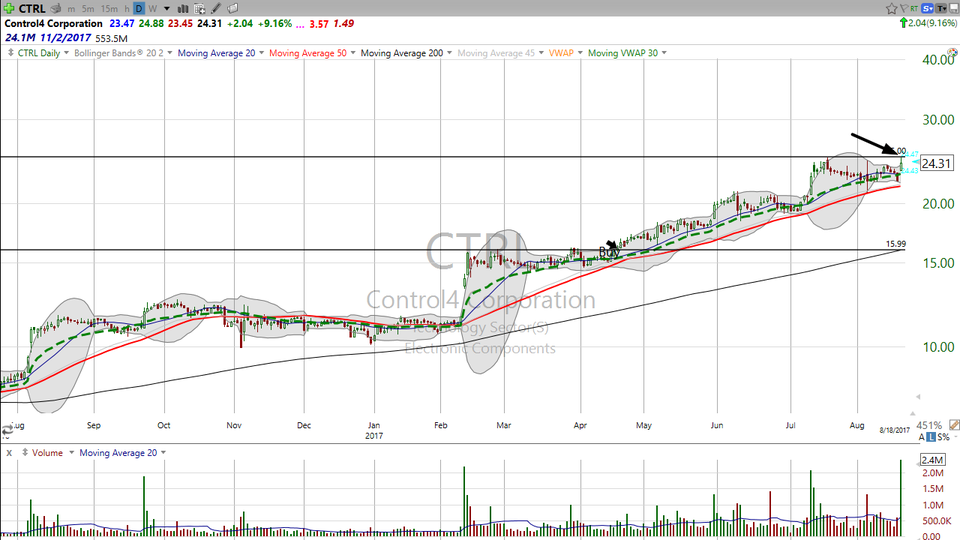Screen dimensions: 960x540
Task: Switch to the 1-minute (m) timeframe
Action: coord(72,9)
